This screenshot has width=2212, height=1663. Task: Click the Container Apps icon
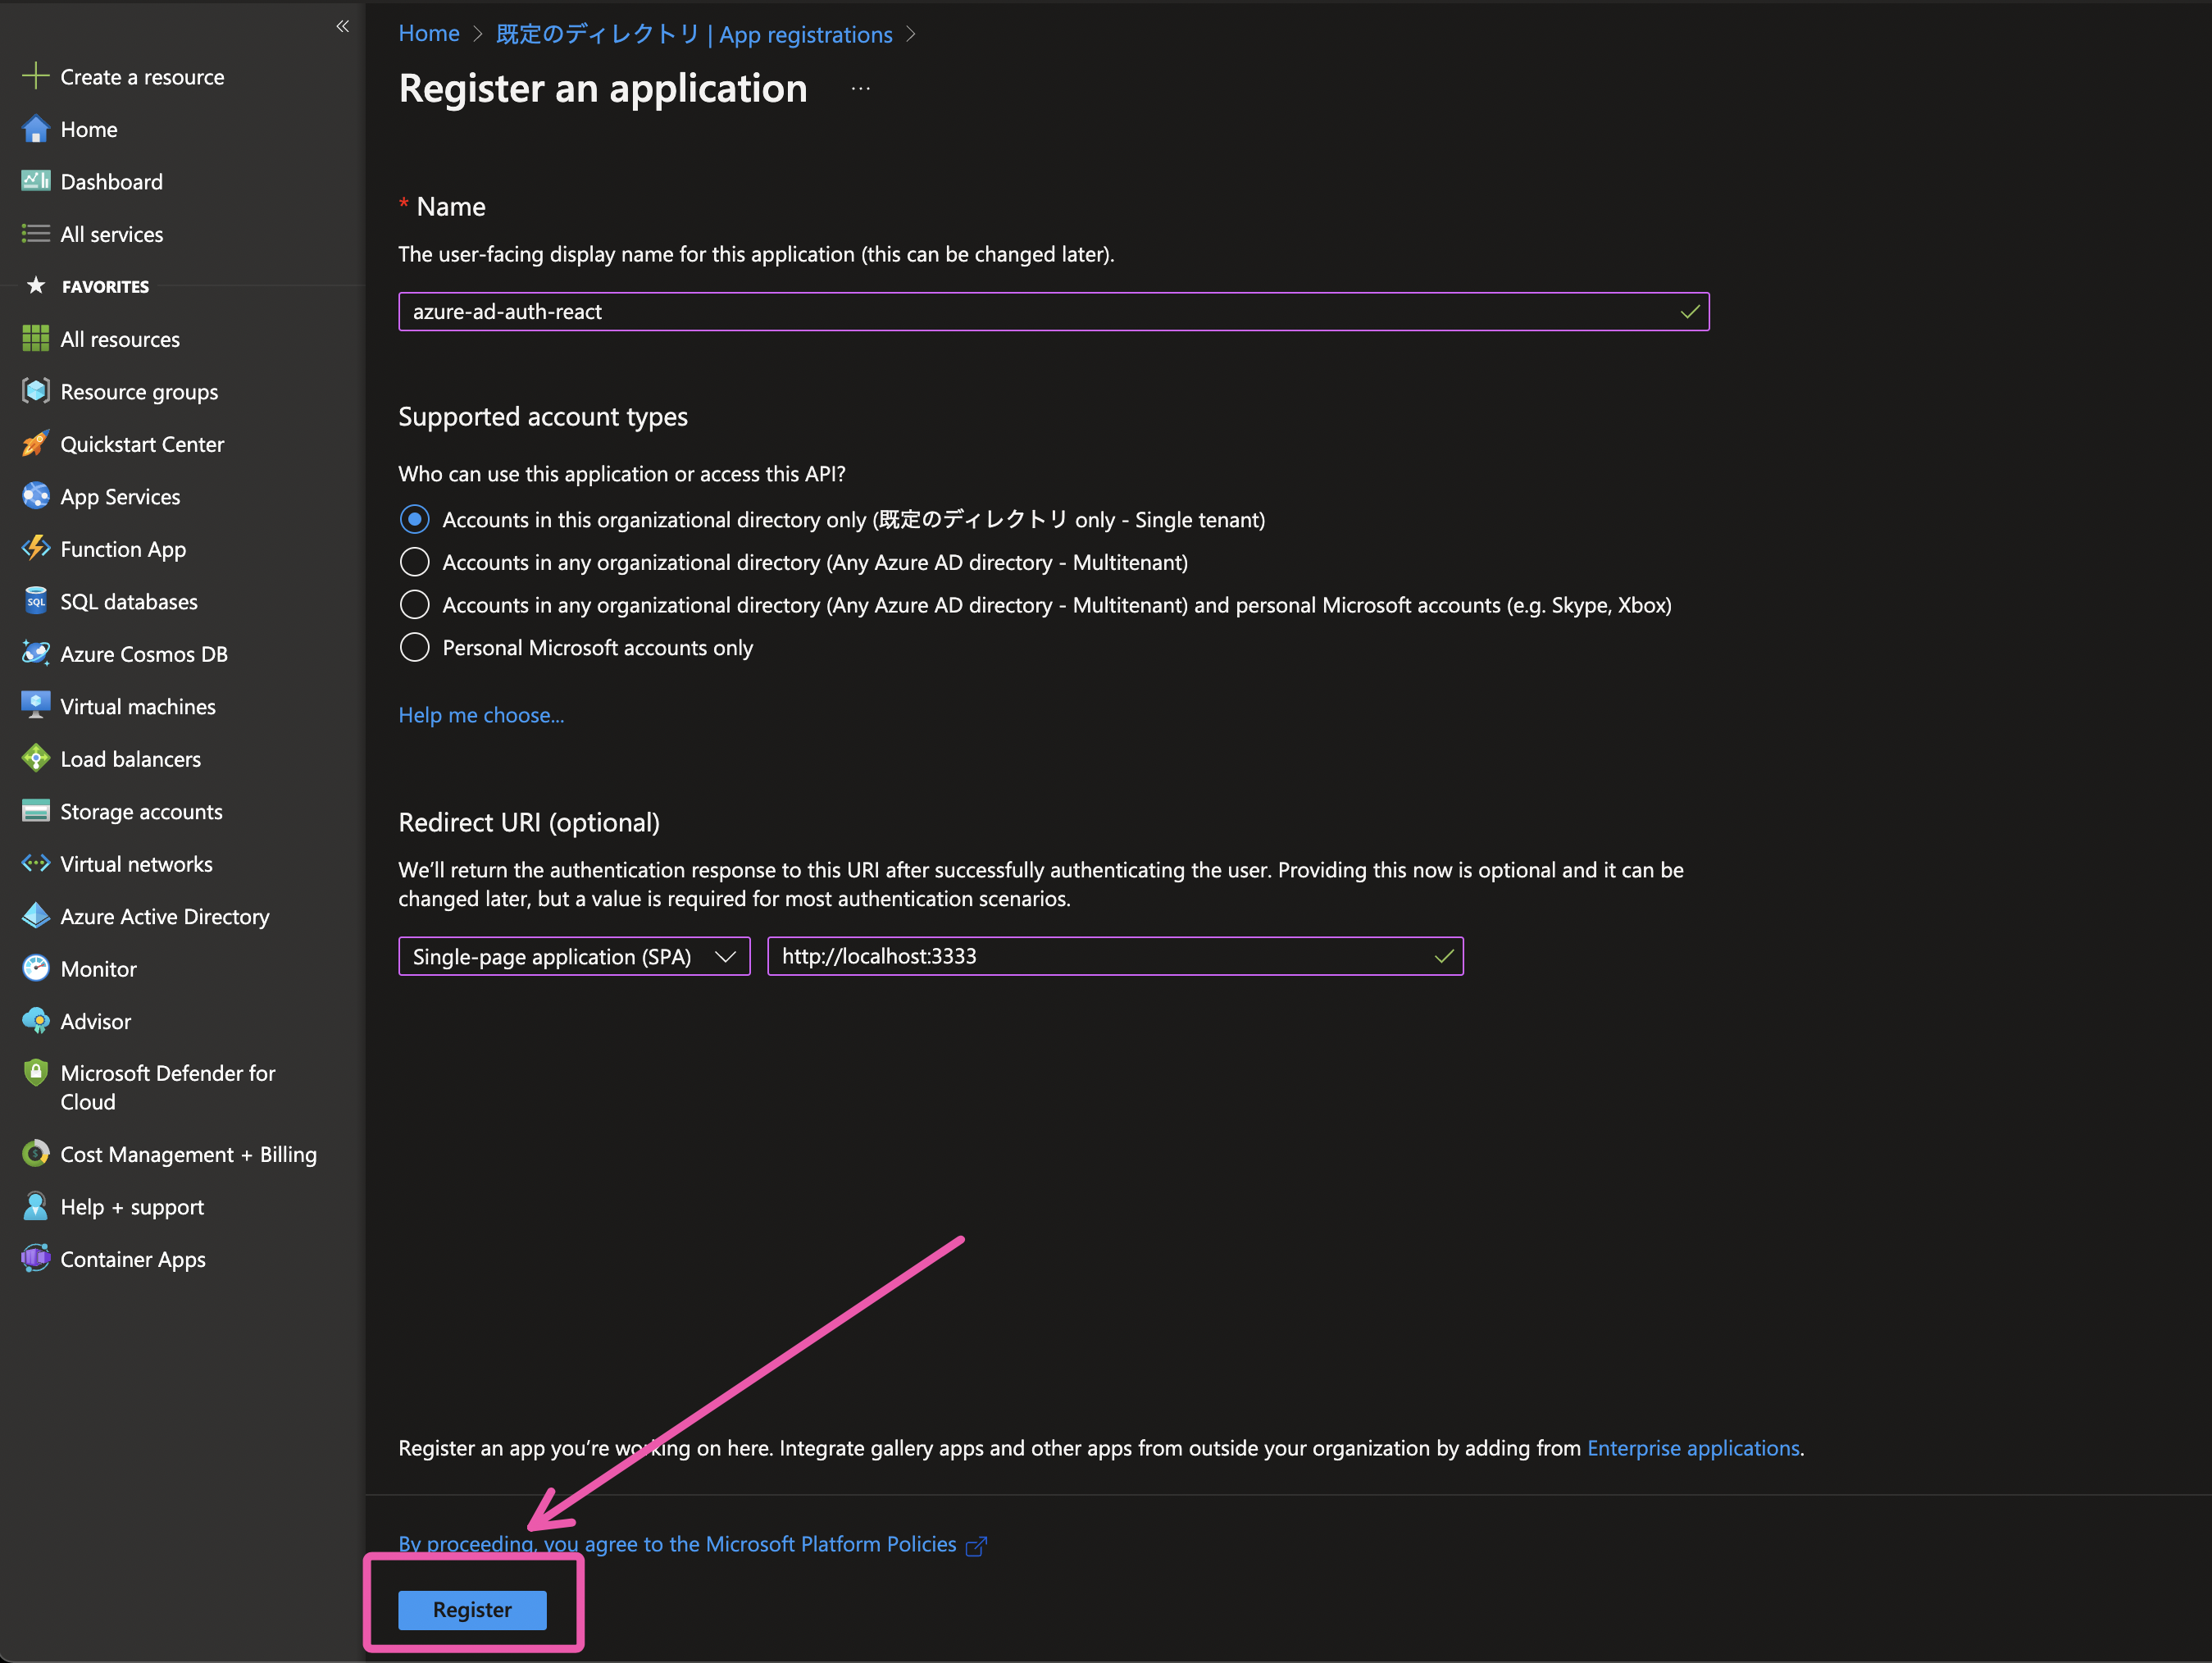click(35, 1258)
